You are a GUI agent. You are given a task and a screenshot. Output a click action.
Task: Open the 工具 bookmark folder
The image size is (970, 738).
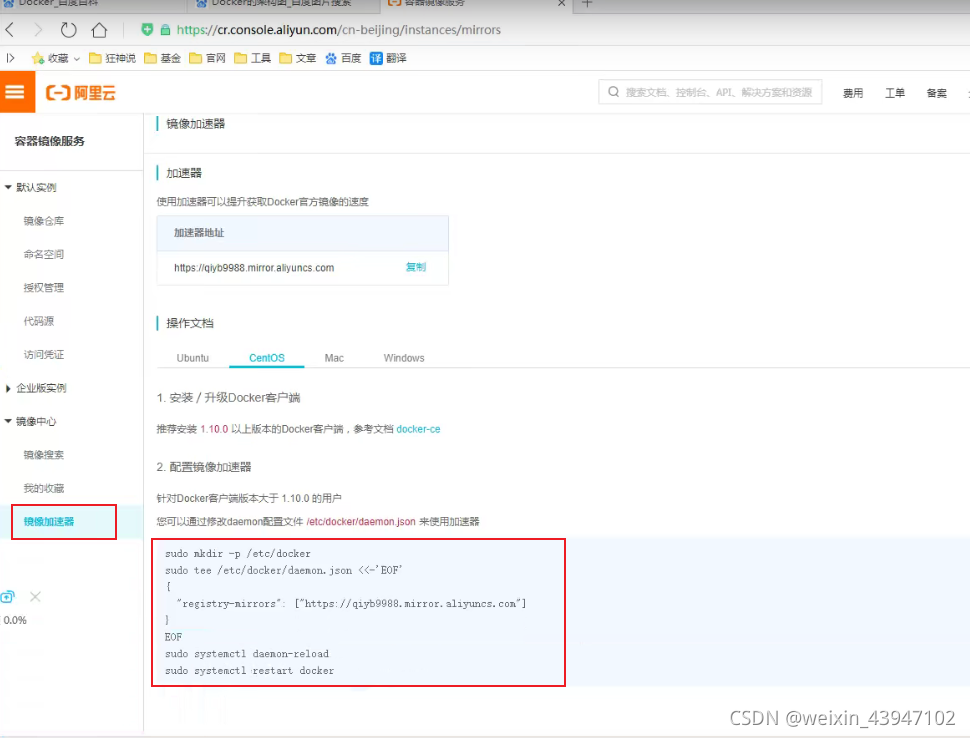point(252,58)
